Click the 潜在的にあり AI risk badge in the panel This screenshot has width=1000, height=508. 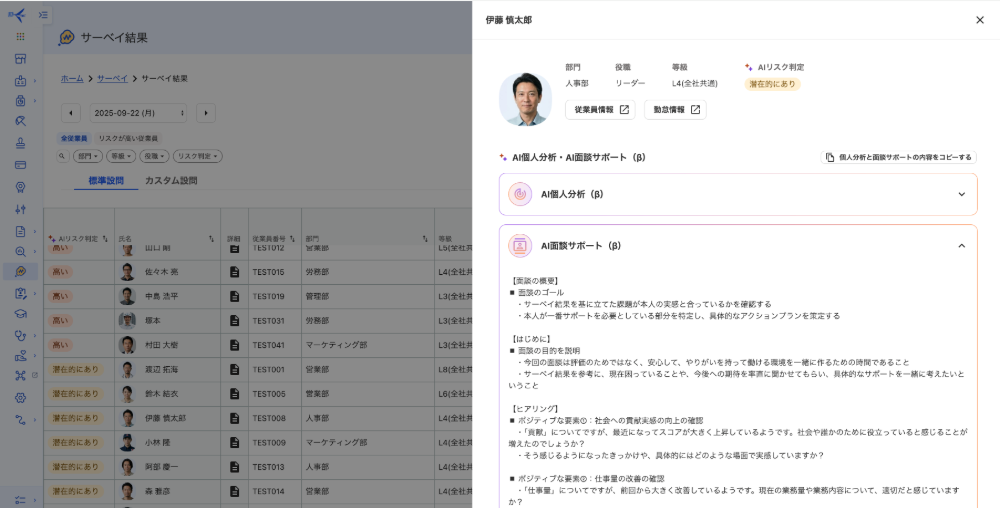pyautogui.click(x=772, y=84)
